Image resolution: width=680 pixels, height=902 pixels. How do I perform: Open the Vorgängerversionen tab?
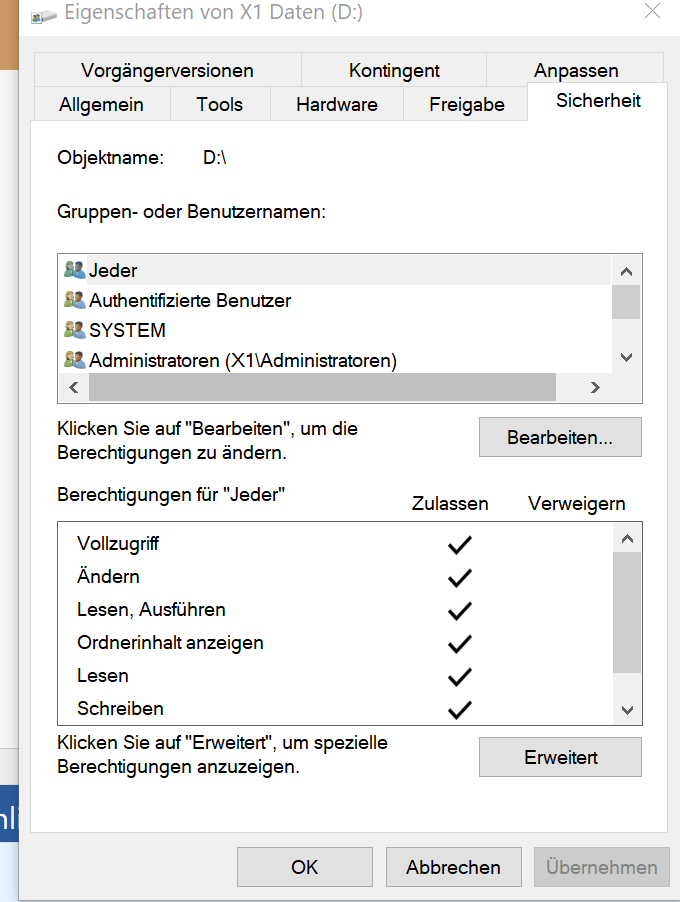tap(167, 70)
